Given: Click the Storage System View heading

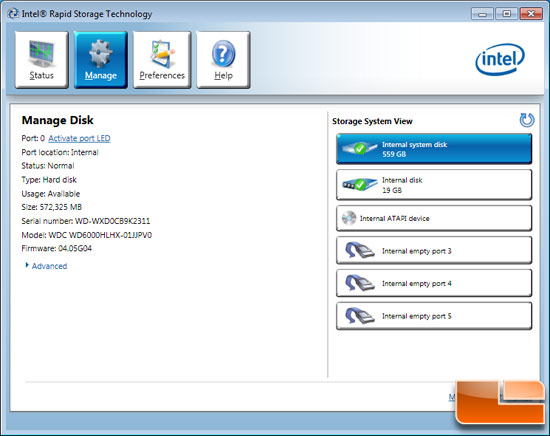Looking at the screenshot, I should click(372, 121).
